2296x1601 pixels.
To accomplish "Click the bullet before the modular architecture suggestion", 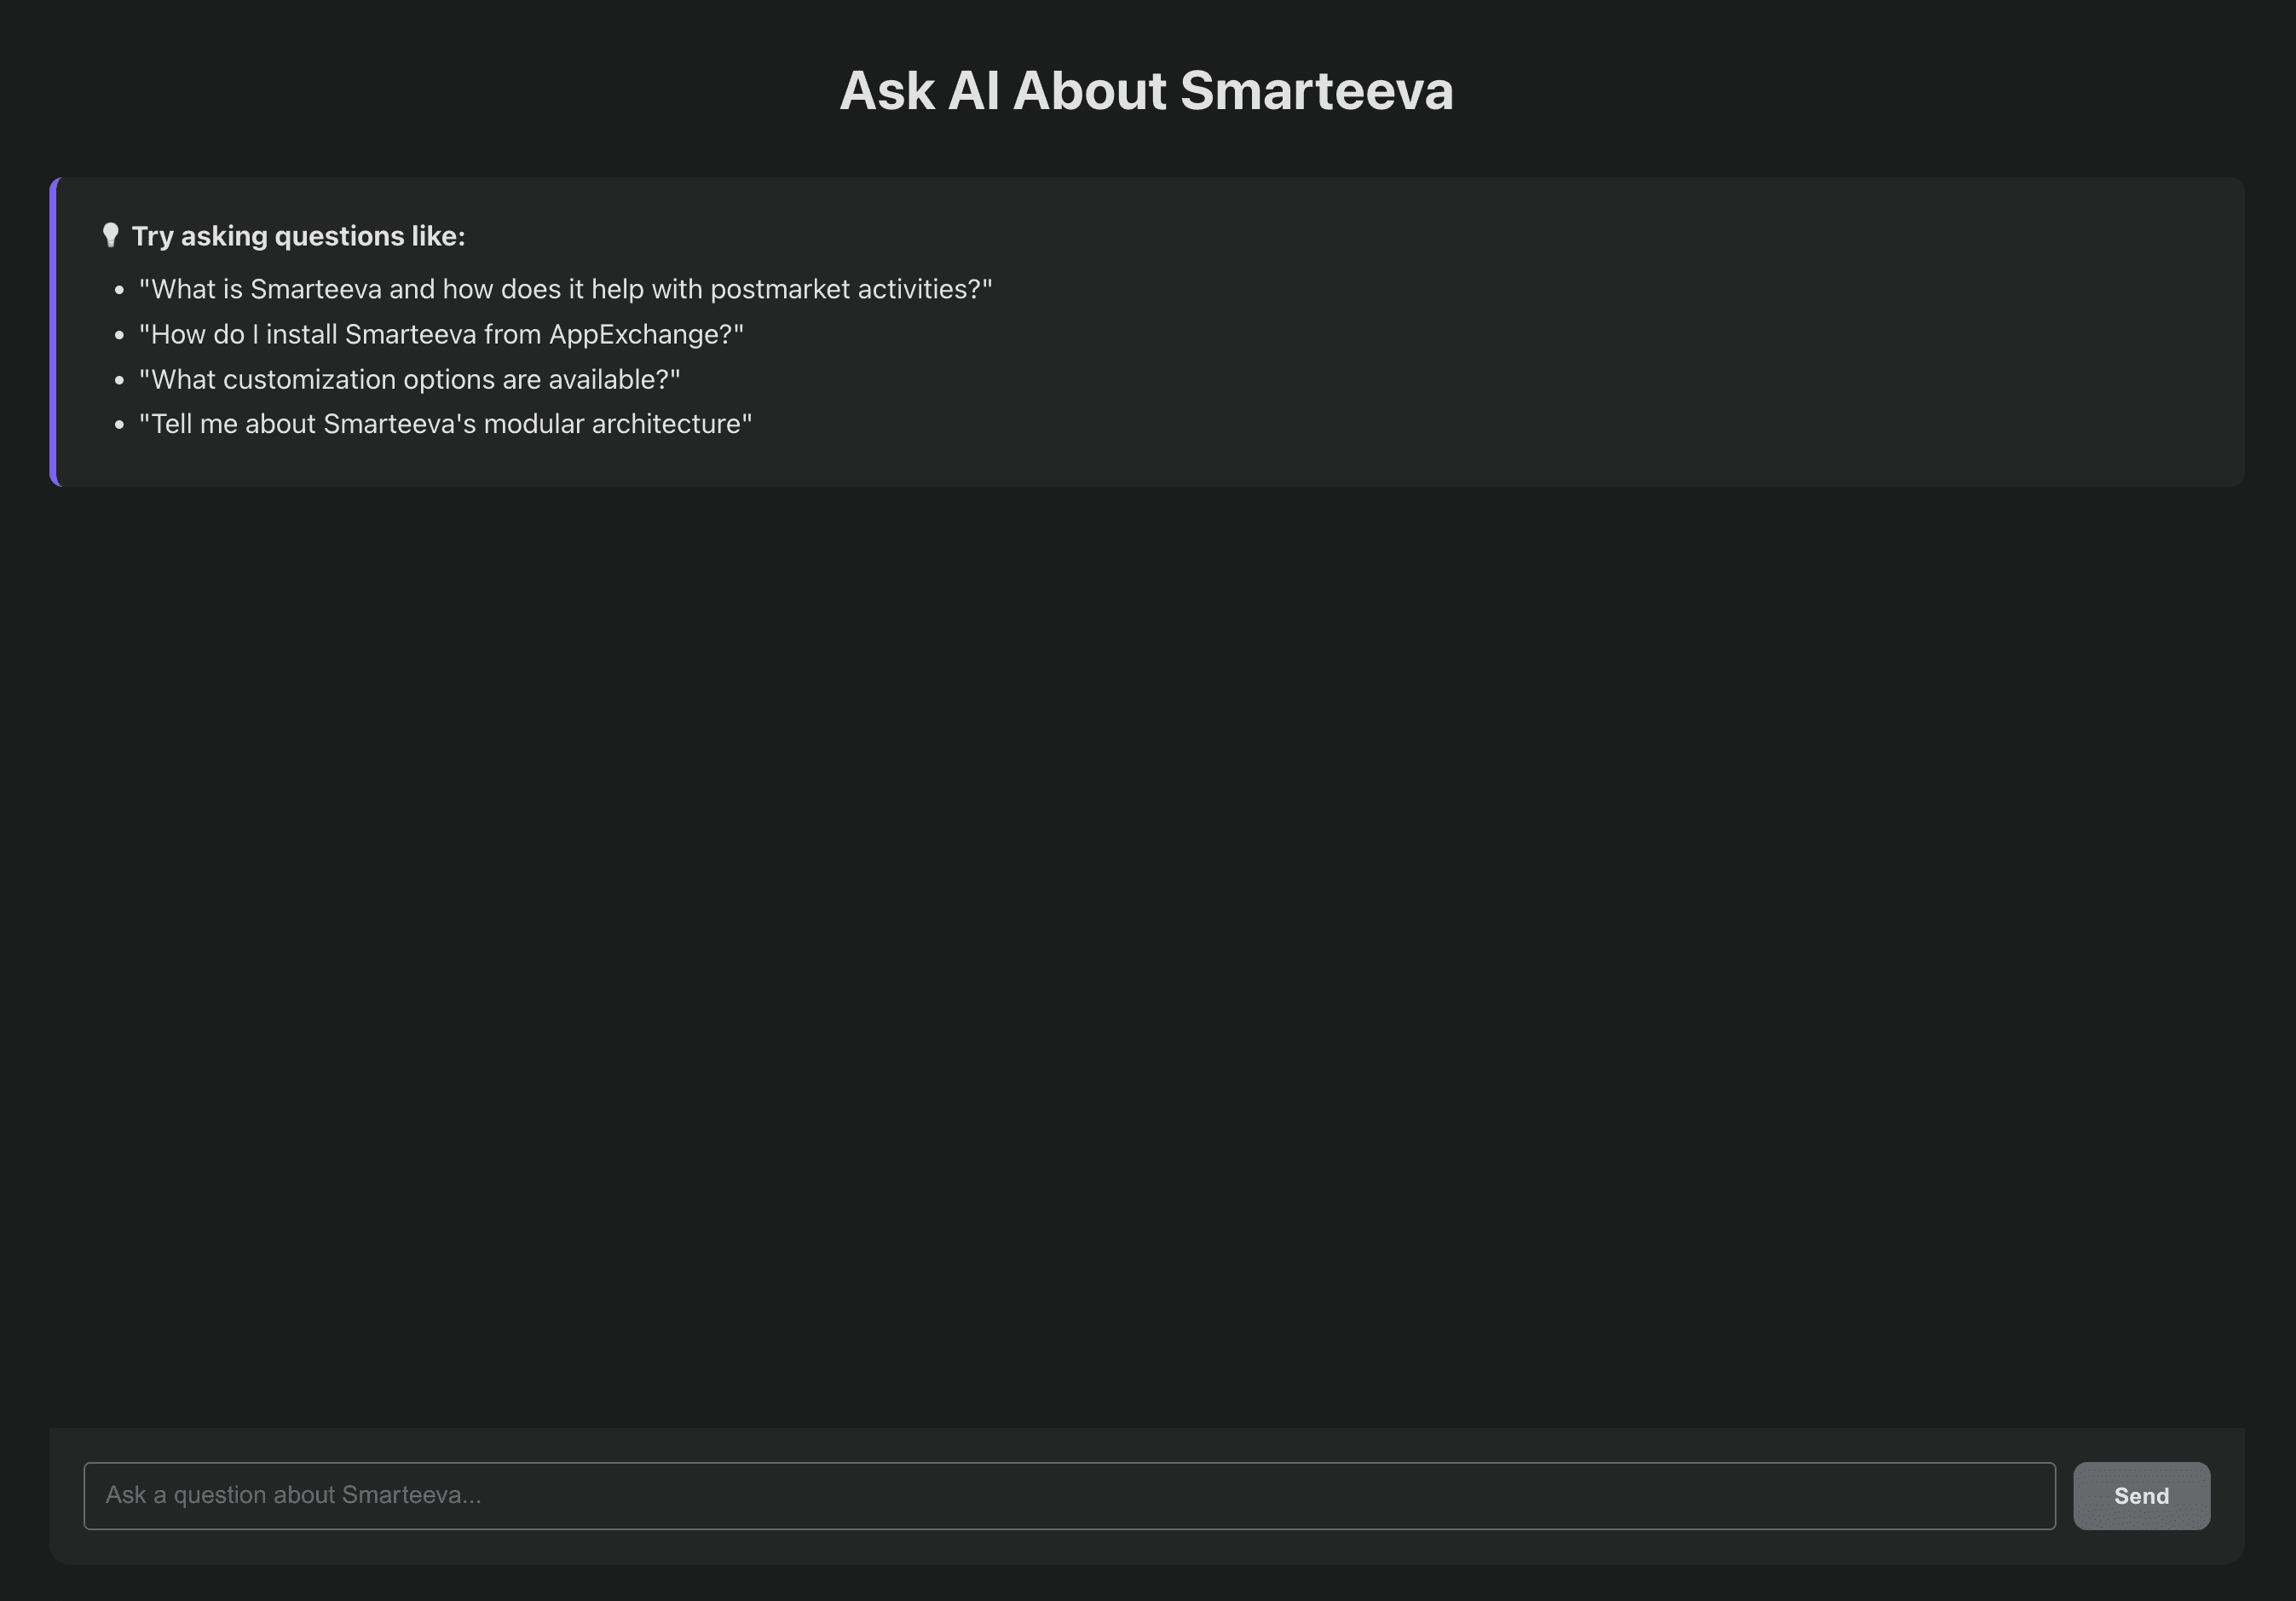I will click(x=119, y=425).
